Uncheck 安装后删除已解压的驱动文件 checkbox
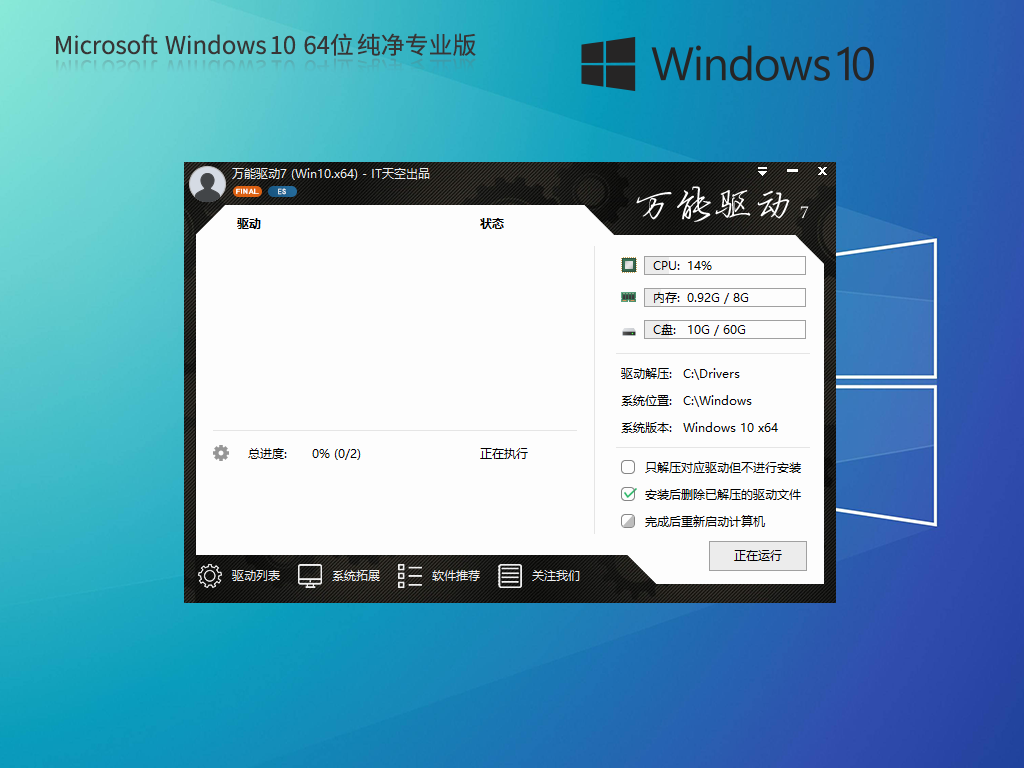Image resolution: width=1024 pixels, height=768 pixels. click(628, 494)
